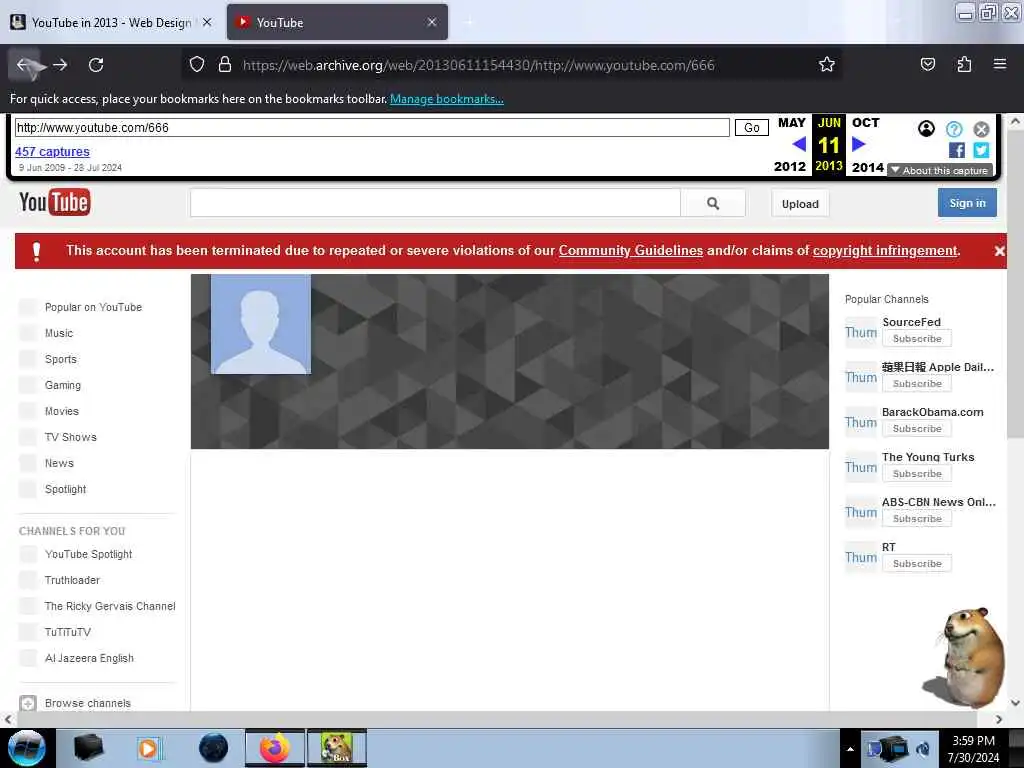Open YouTube Spotlight channel
The height and width of the screenshot is (768, 1024).
(x=88, y=554)
